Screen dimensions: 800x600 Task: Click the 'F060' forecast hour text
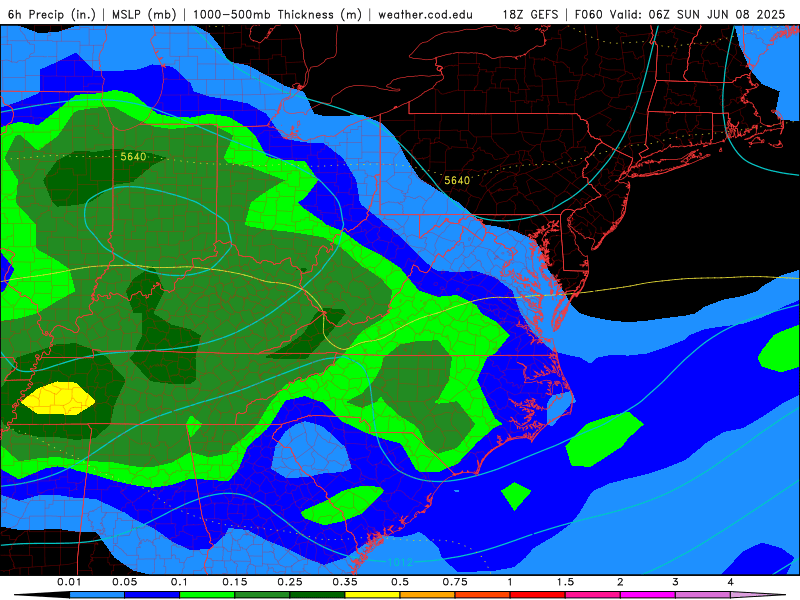point(588,14)
